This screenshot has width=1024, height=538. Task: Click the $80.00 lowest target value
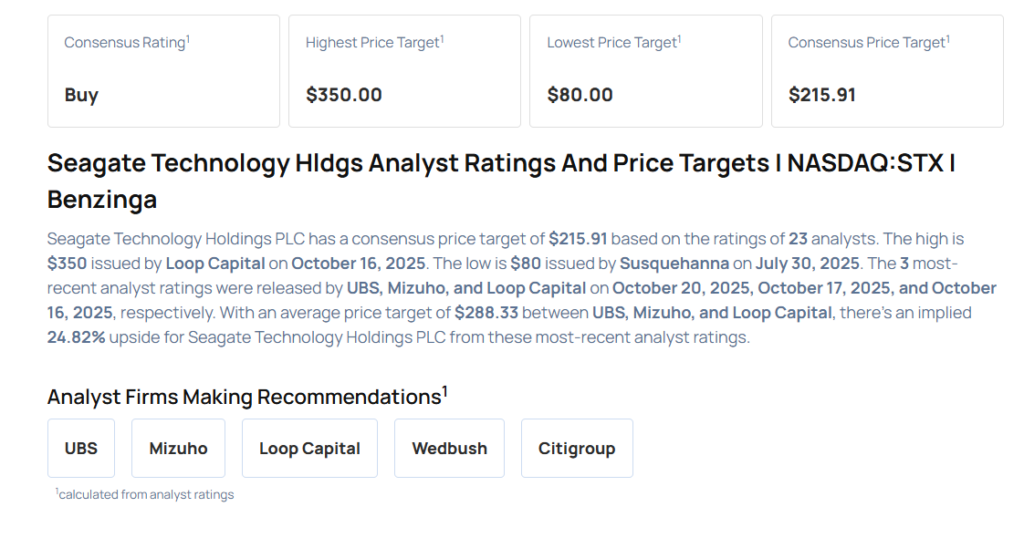point(579,95)
